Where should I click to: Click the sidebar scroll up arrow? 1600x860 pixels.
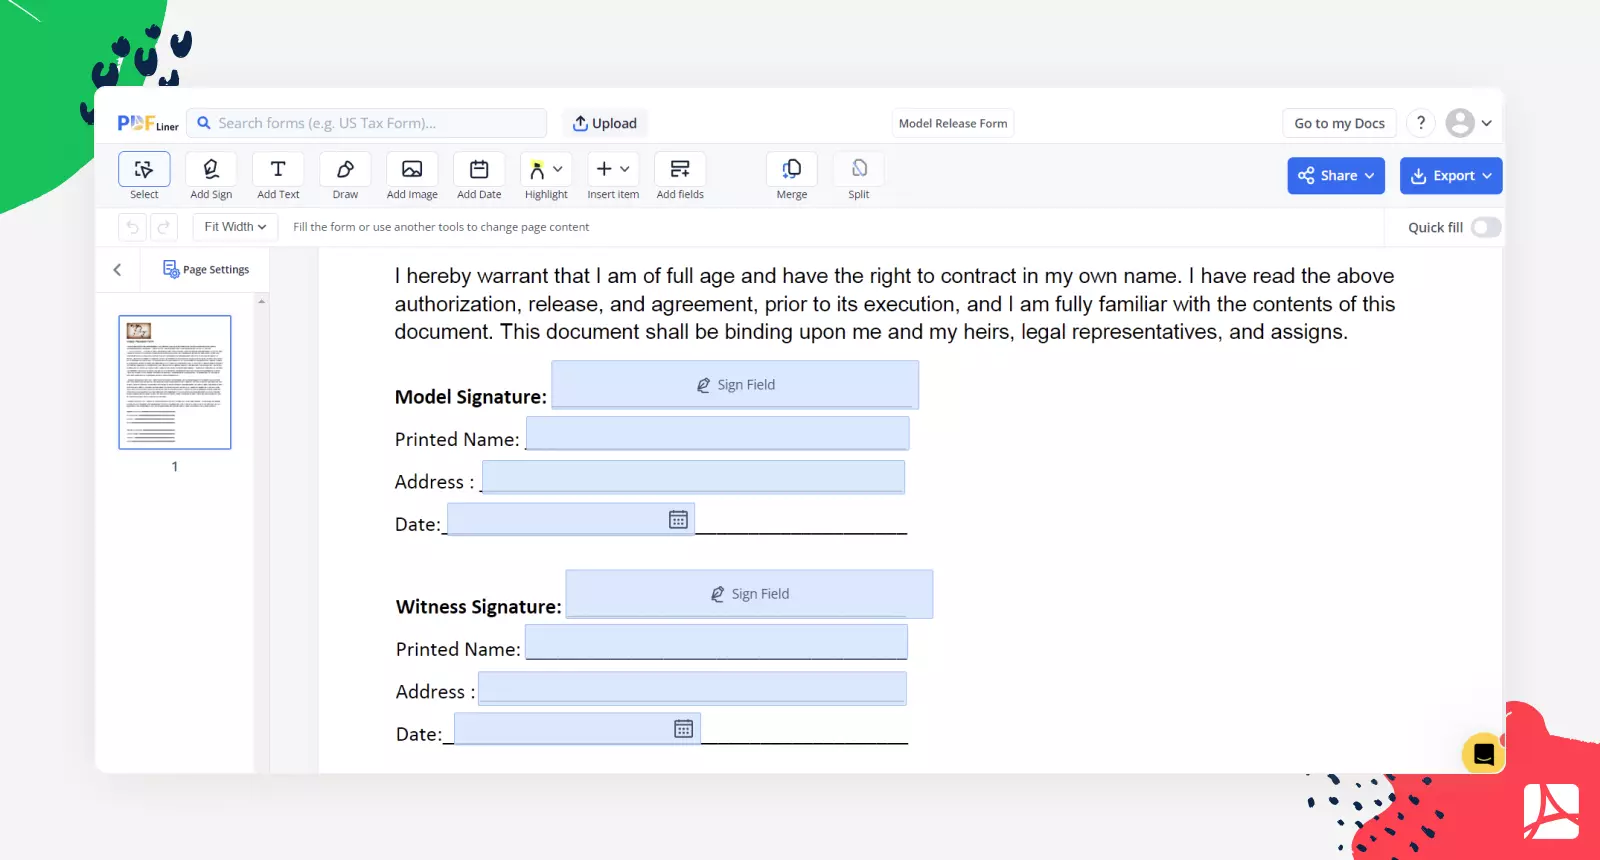262,301
